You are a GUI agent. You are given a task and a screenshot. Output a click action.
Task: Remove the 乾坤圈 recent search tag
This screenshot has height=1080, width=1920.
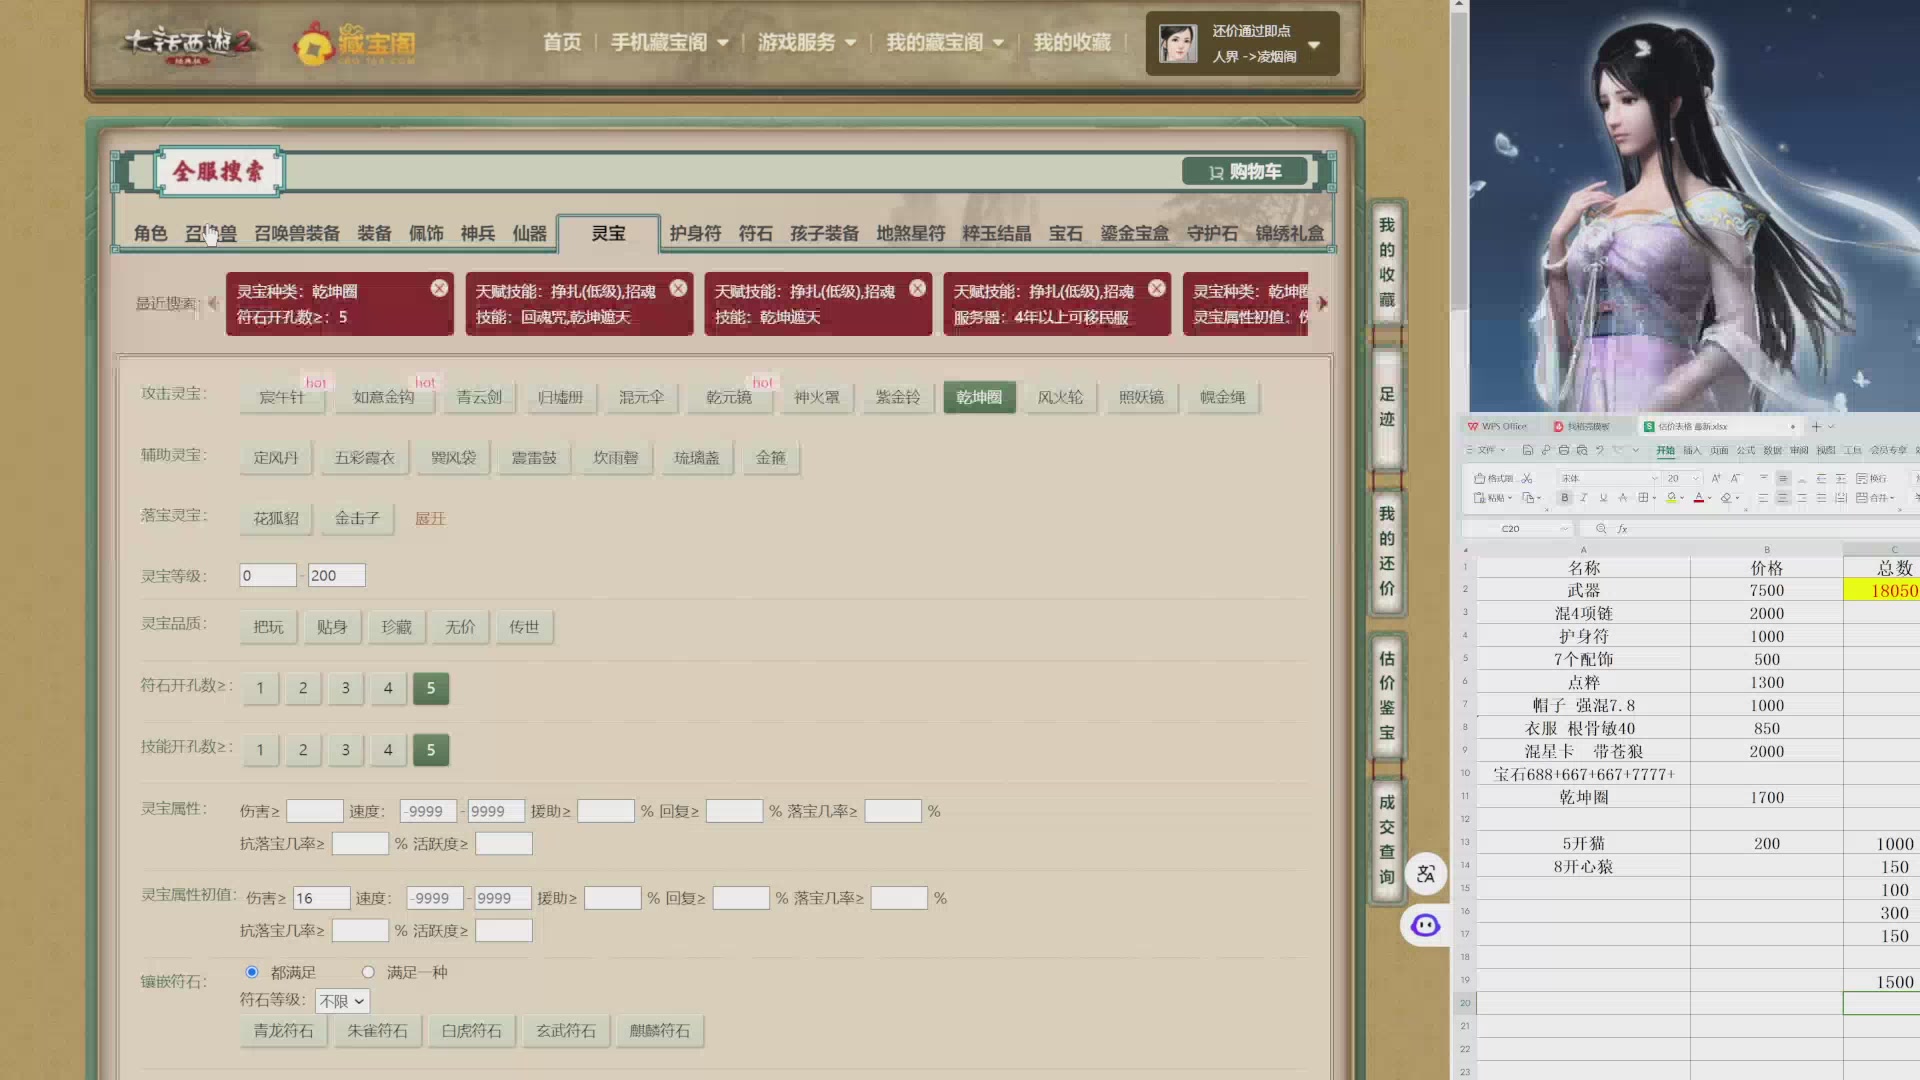(x=439, y=288)
